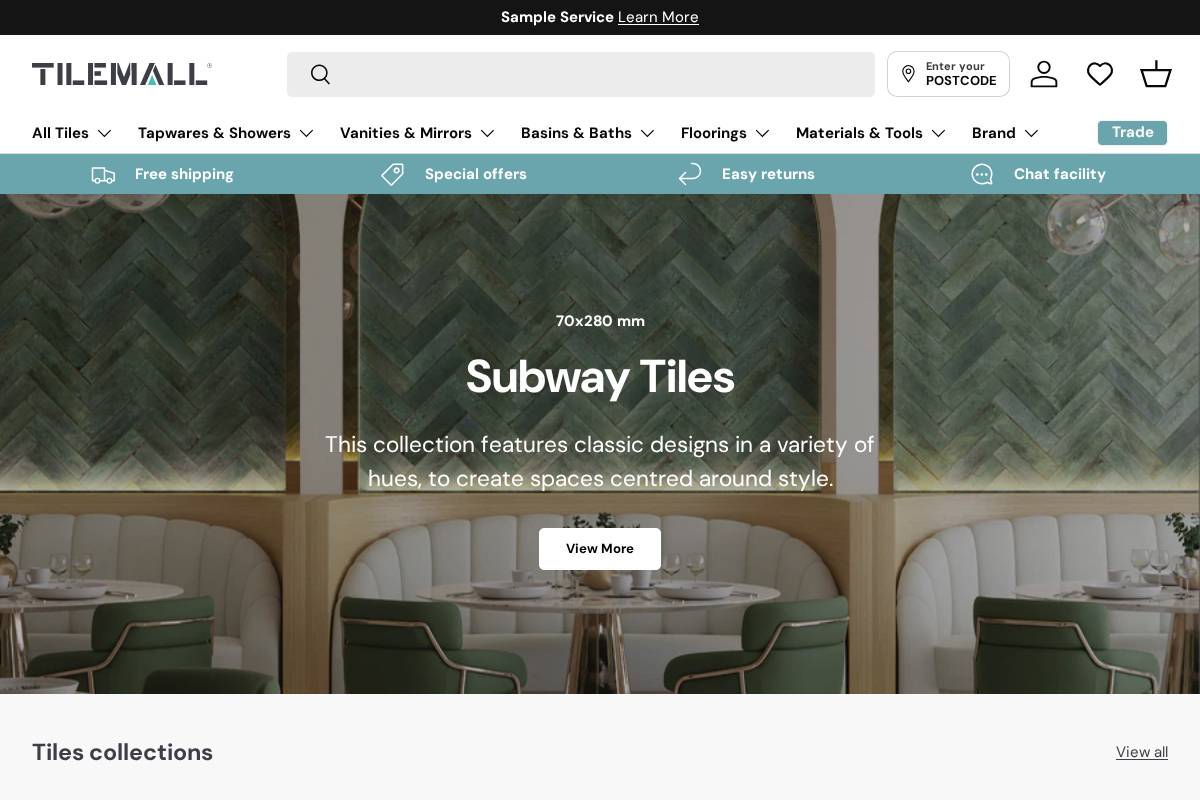Open the account login icon
This screenshot has height=800, width=1200.
[1044, 74]
